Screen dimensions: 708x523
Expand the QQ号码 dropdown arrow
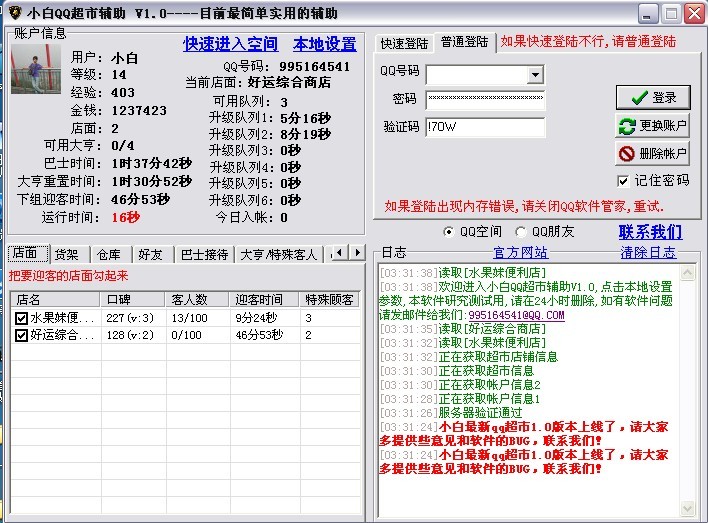(x=535, y=74)
